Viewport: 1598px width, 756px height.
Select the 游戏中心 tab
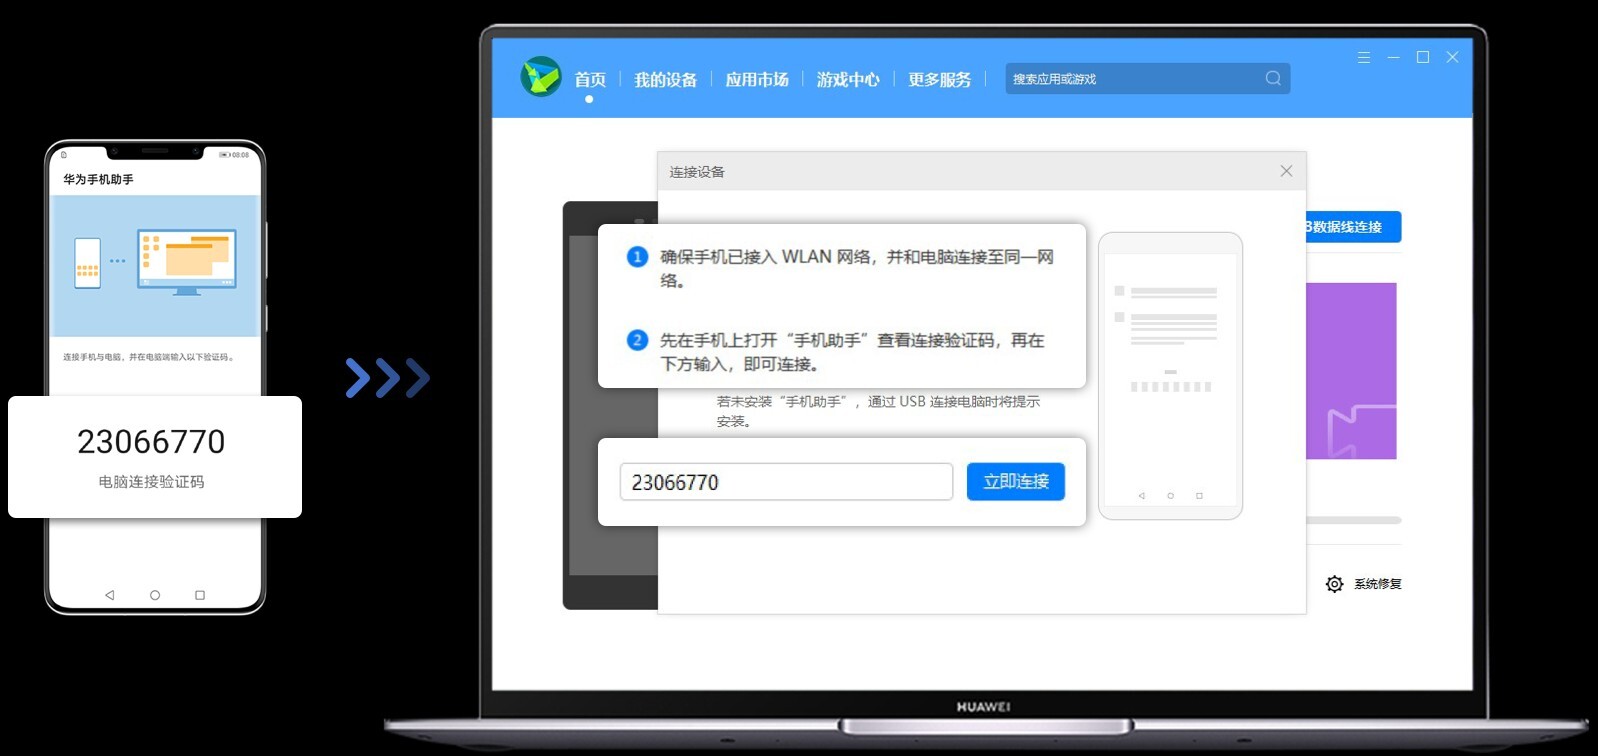tap(848, 79)
